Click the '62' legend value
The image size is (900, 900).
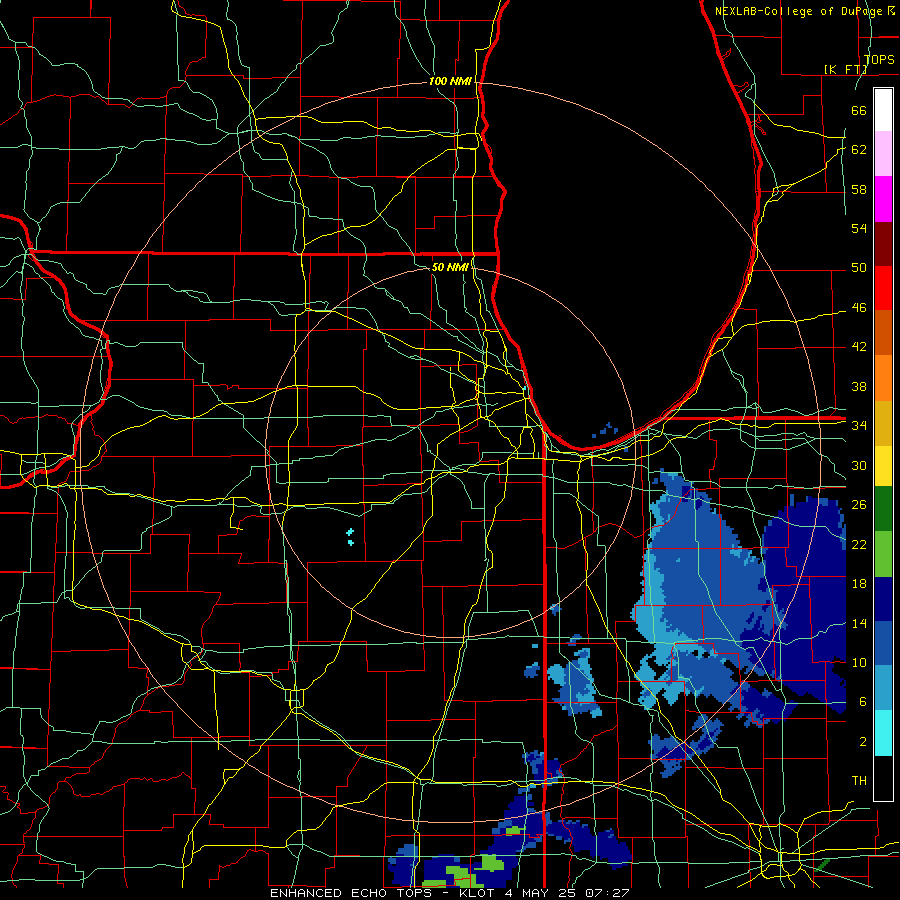859,150
